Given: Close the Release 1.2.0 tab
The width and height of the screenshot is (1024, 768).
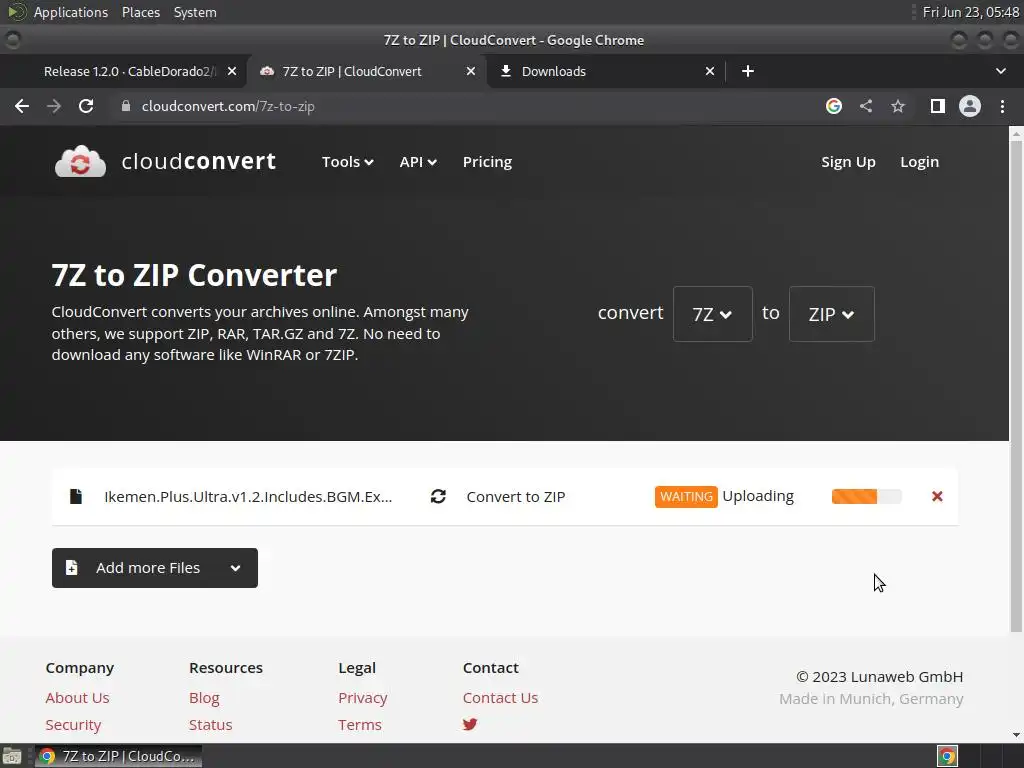Looking at the screenshot, I should pyautogui.click(x=232, y=71).
